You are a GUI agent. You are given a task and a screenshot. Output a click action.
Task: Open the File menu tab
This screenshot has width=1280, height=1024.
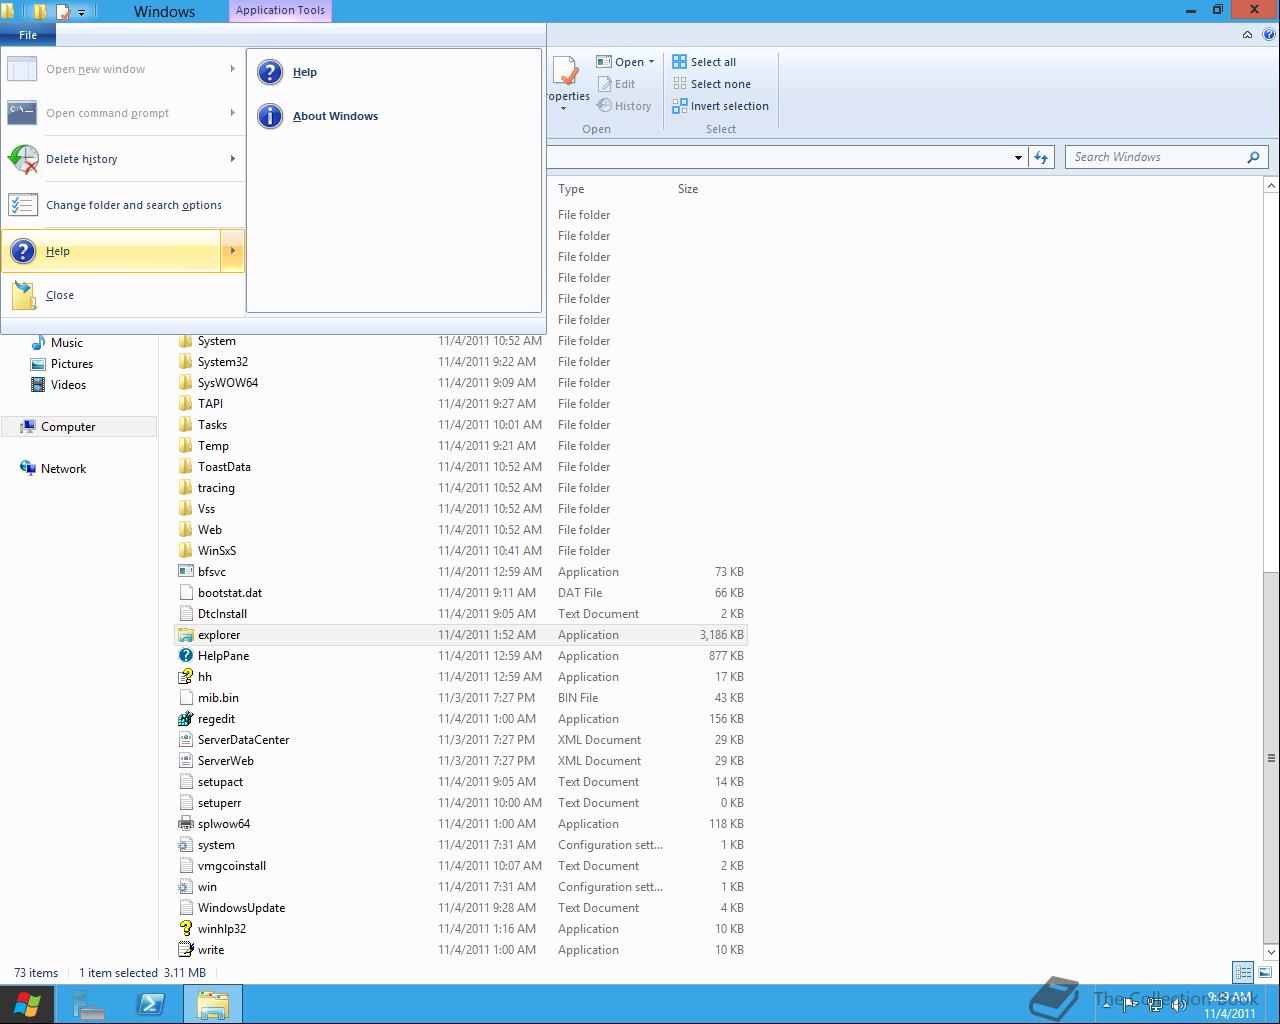coord(28,35)
